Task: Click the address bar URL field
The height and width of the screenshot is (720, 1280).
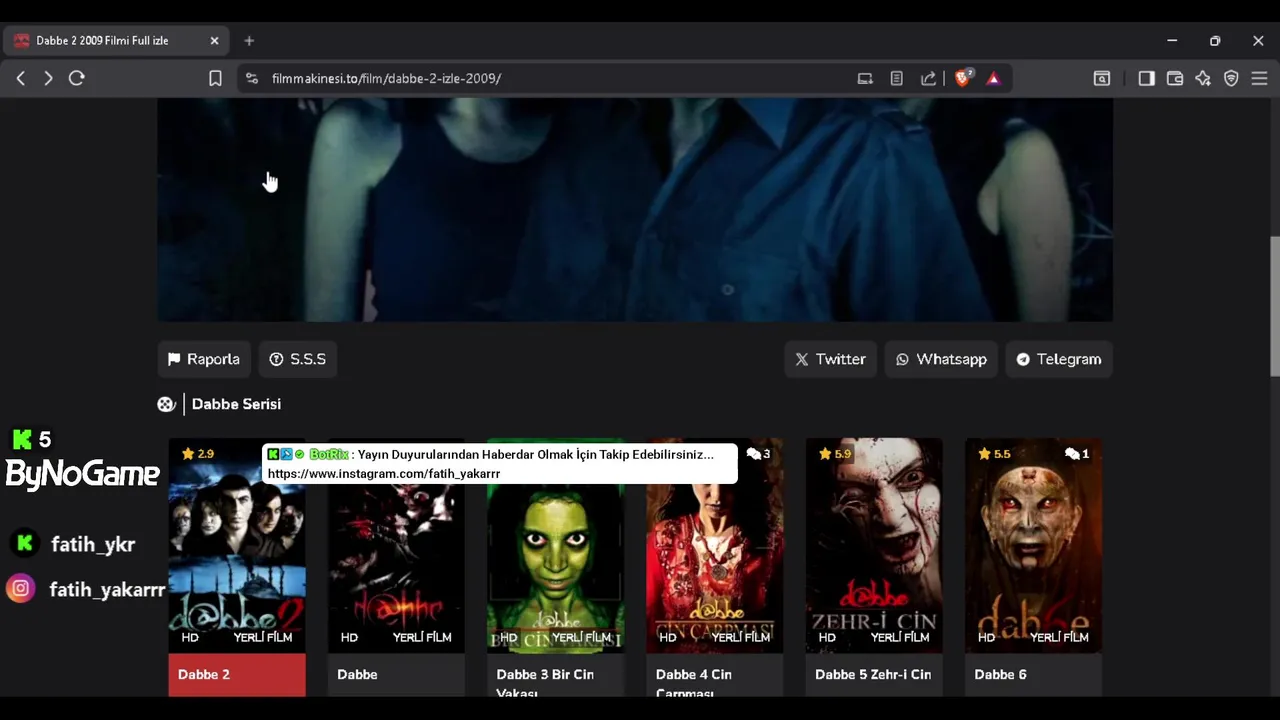Action: click(386, 78)
